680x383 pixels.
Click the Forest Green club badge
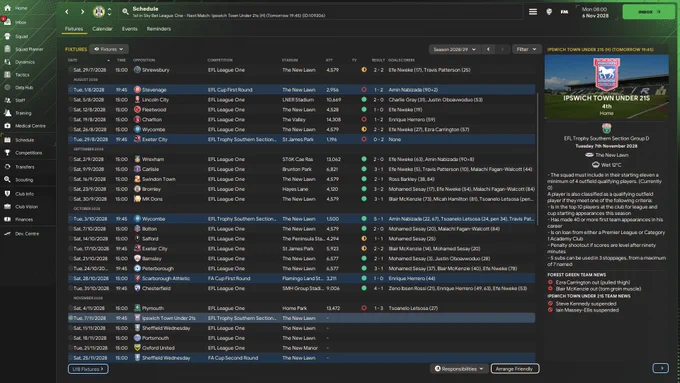coord(99,12)
